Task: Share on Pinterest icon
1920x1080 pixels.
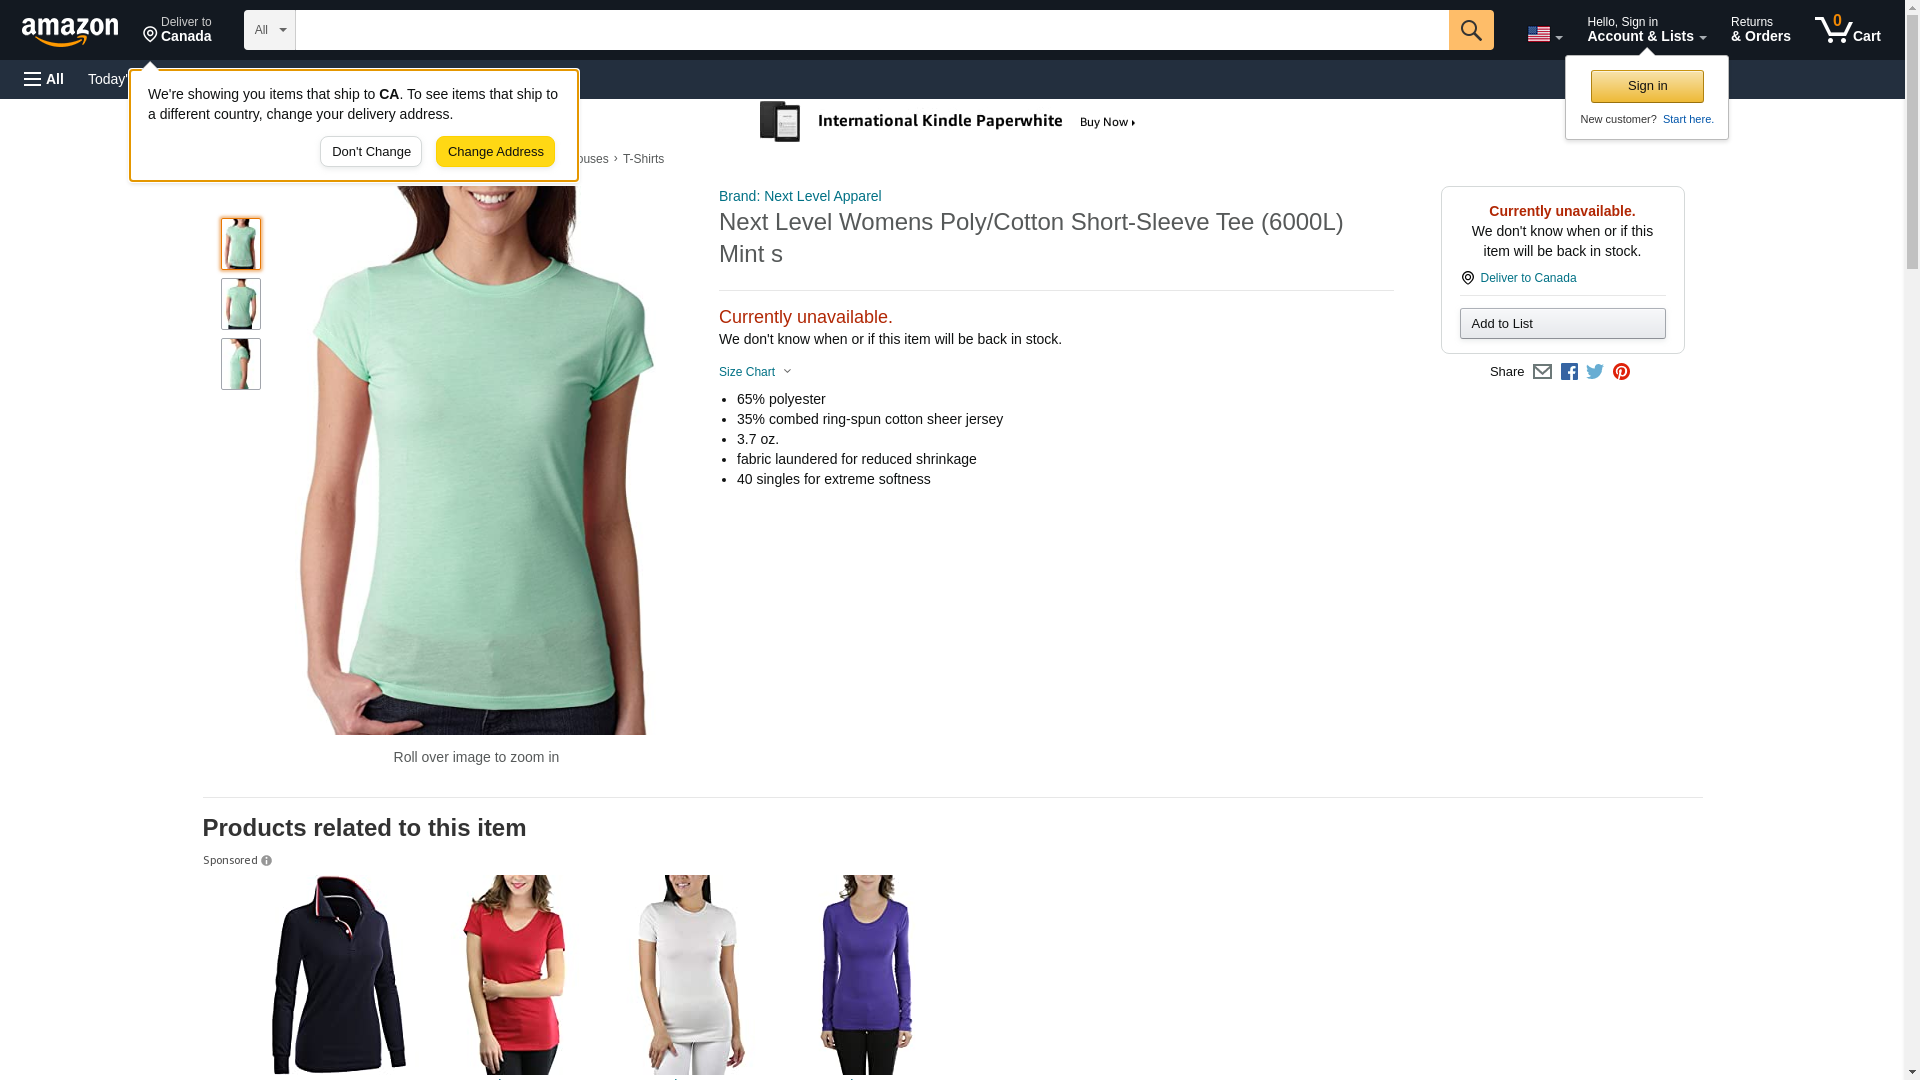Action: tap(1621, 372)
